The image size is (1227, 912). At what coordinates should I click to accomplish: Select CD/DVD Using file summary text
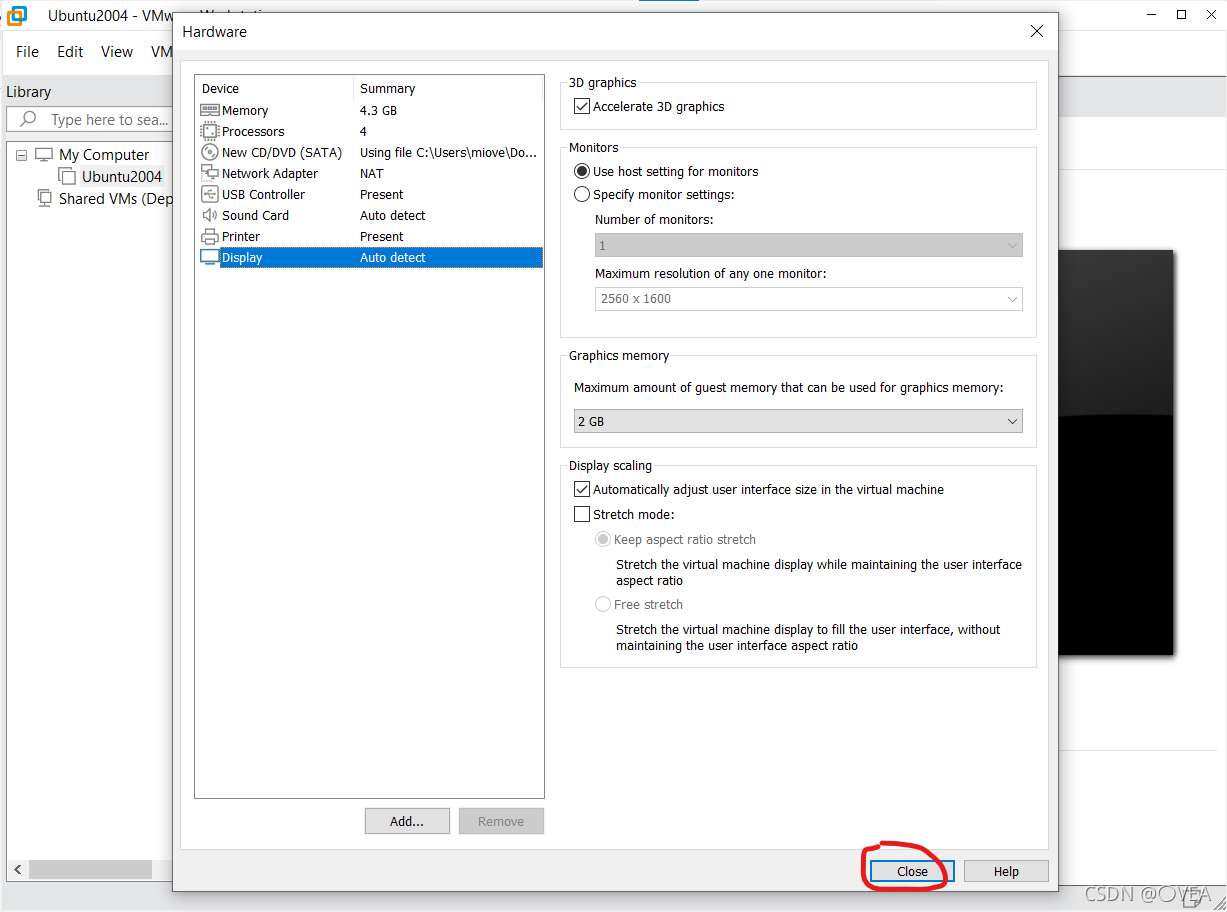(450, 152)
